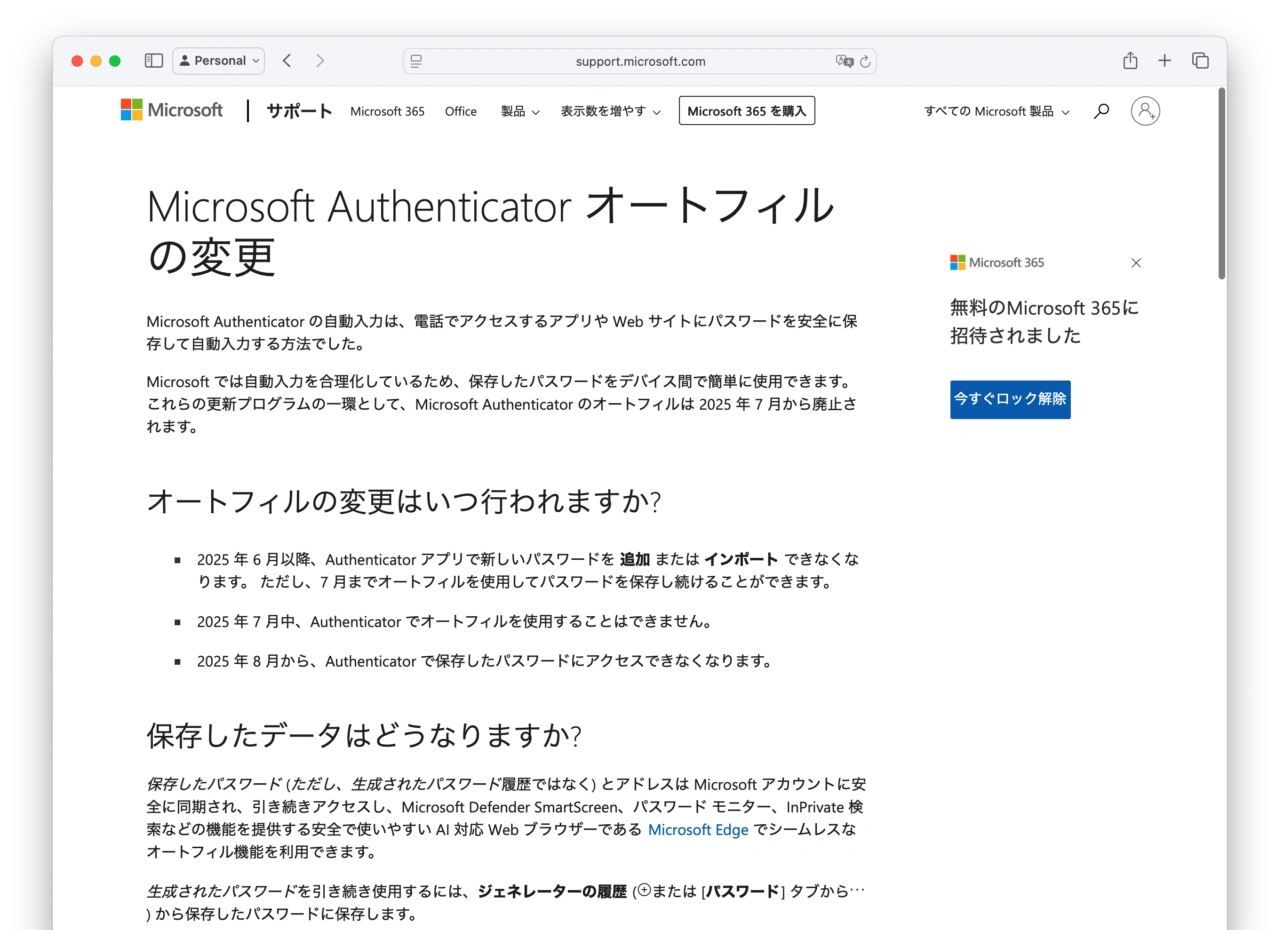Open the Microsoft search magnifier
Screen dimensions: 1280x930
click(1101, 111)
